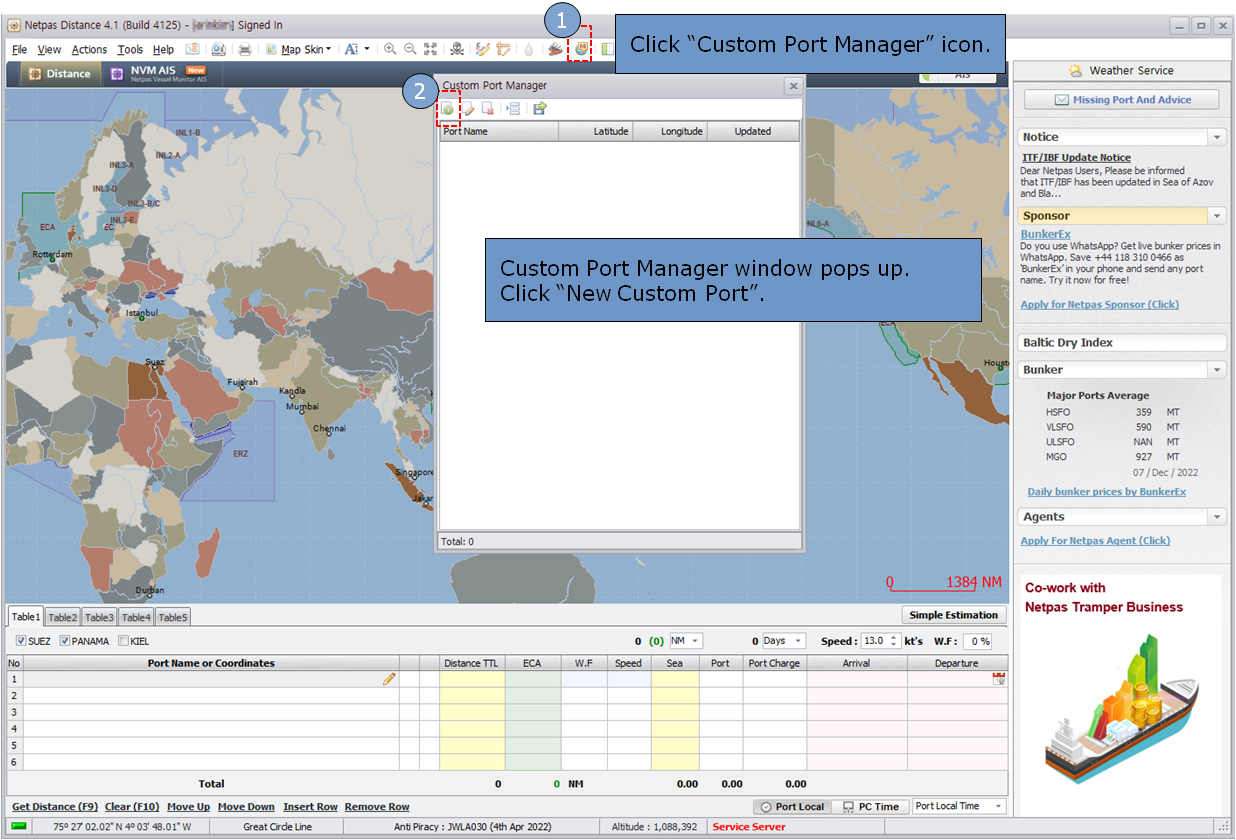
Task: Click the Missing Port And Advice button
Action: (1121, 100)
